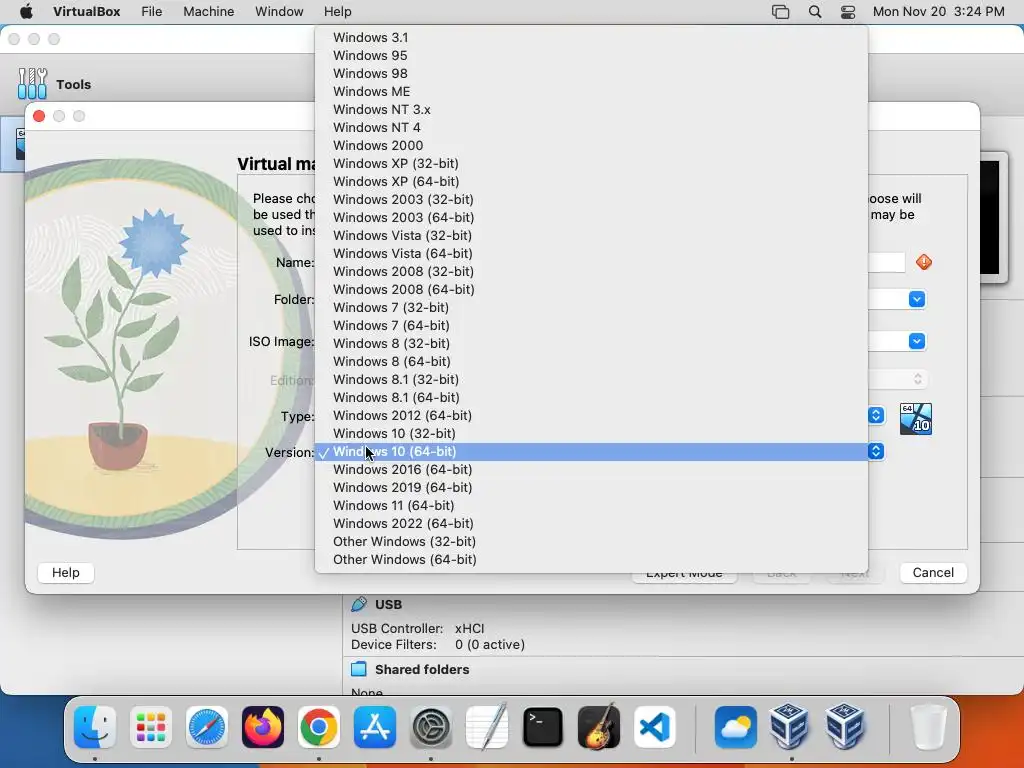Pick Other Windows (64-bit)

(x=591, y=560)
